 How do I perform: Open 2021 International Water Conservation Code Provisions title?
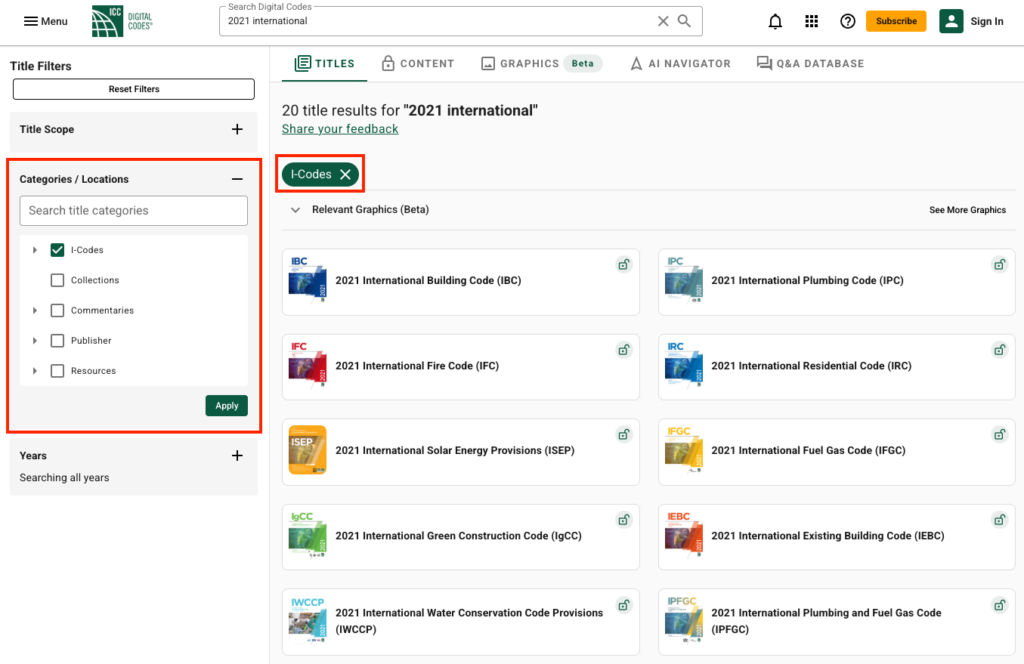tap(469, 621)
